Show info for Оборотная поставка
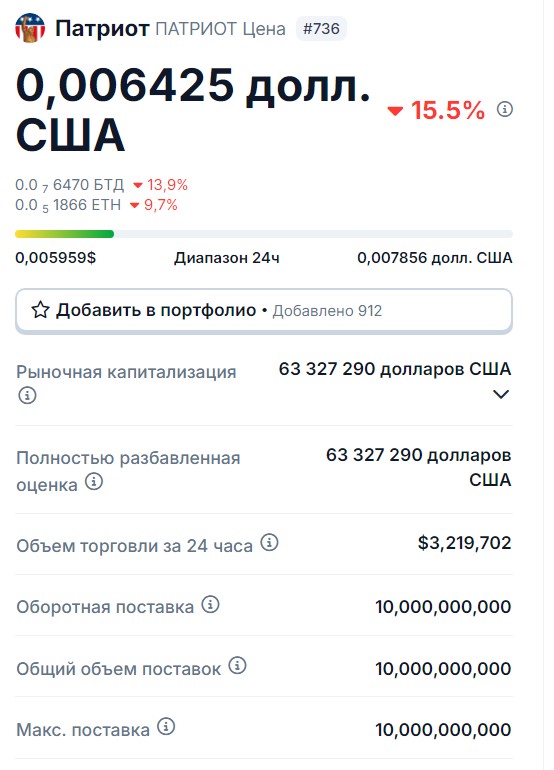Viewport: 554px width, 770px height. tap(210, 605)
